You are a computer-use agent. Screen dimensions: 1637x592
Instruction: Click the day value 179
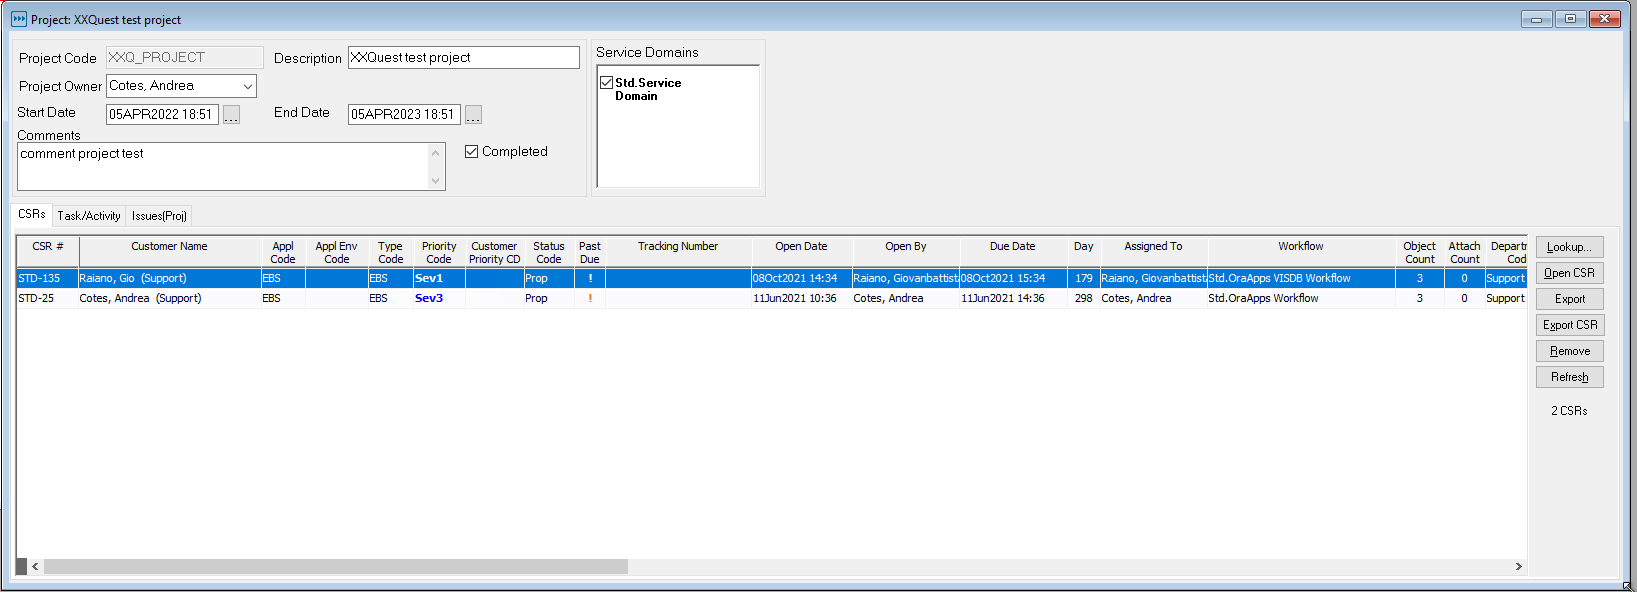click(1084, 278)
